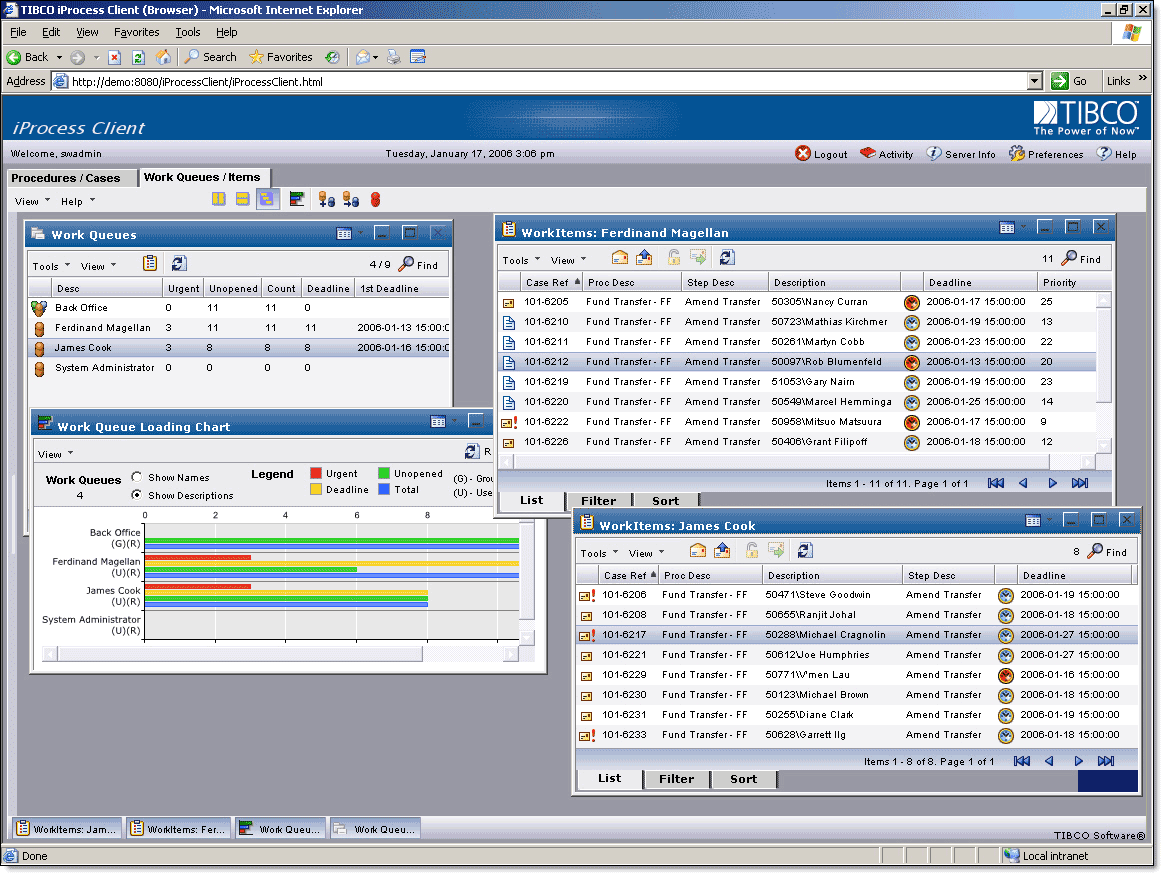Click the Go button next to address bar

click(1070, 81)
